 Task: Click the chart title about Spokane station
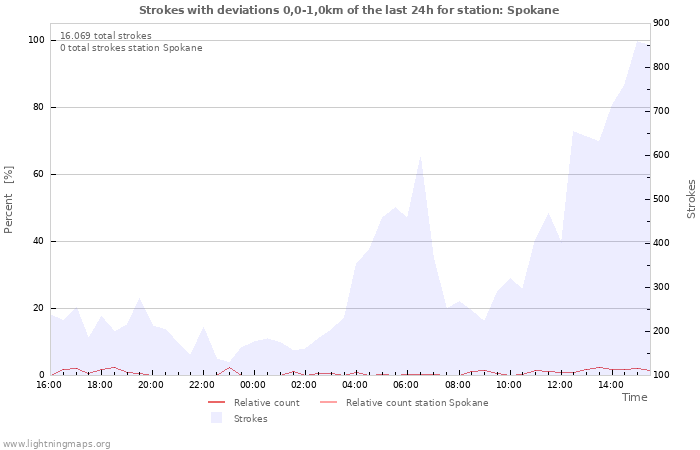tap(349, 10)
